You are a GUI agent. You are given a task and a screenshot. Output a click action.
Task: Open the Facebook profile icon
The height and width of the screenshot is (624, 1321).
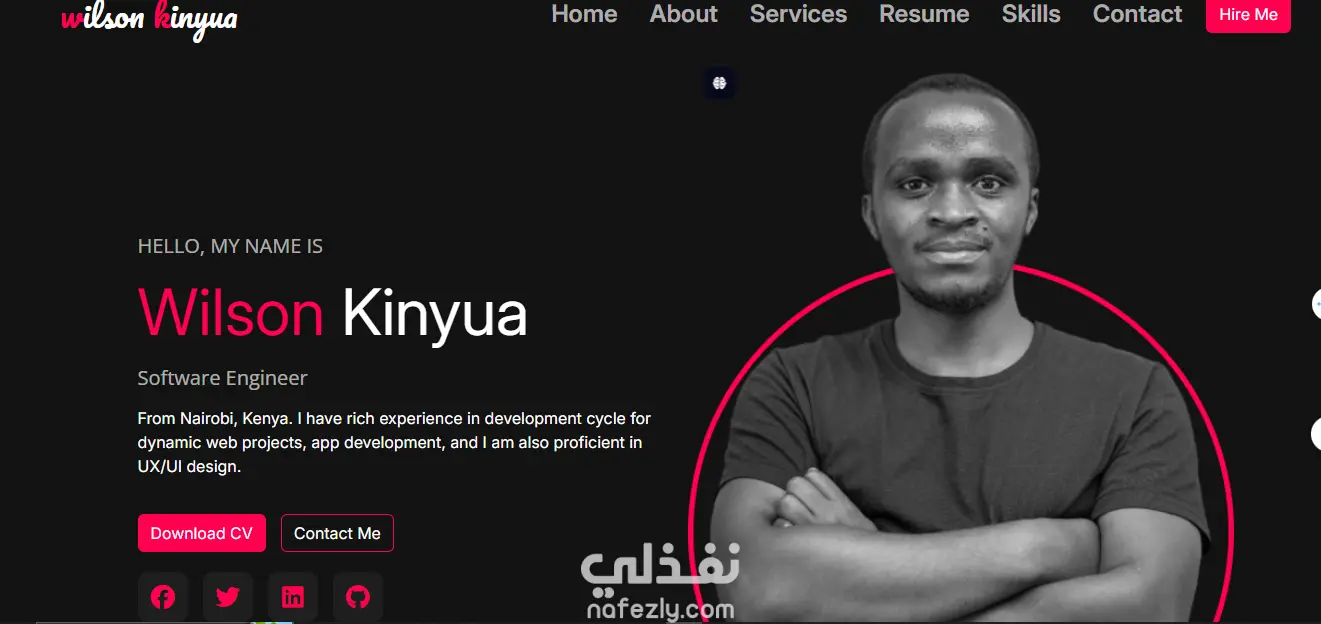click(x=163, y=597)
